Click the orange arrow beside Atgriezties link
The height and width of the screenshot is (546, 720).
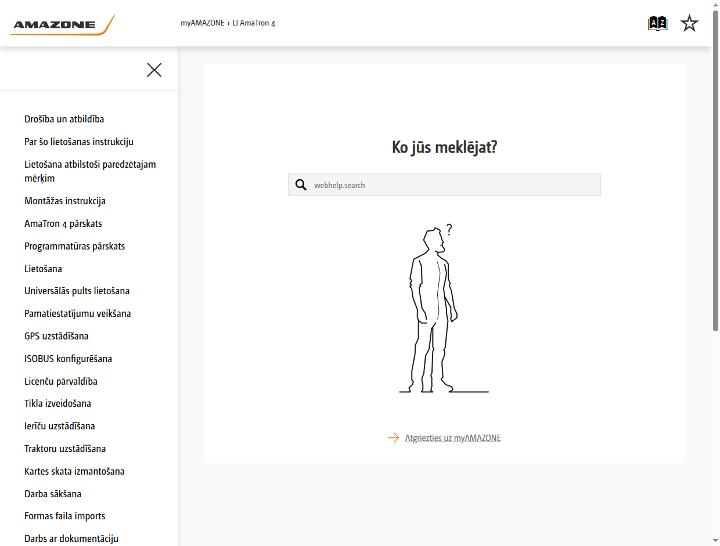coord(393,438)
